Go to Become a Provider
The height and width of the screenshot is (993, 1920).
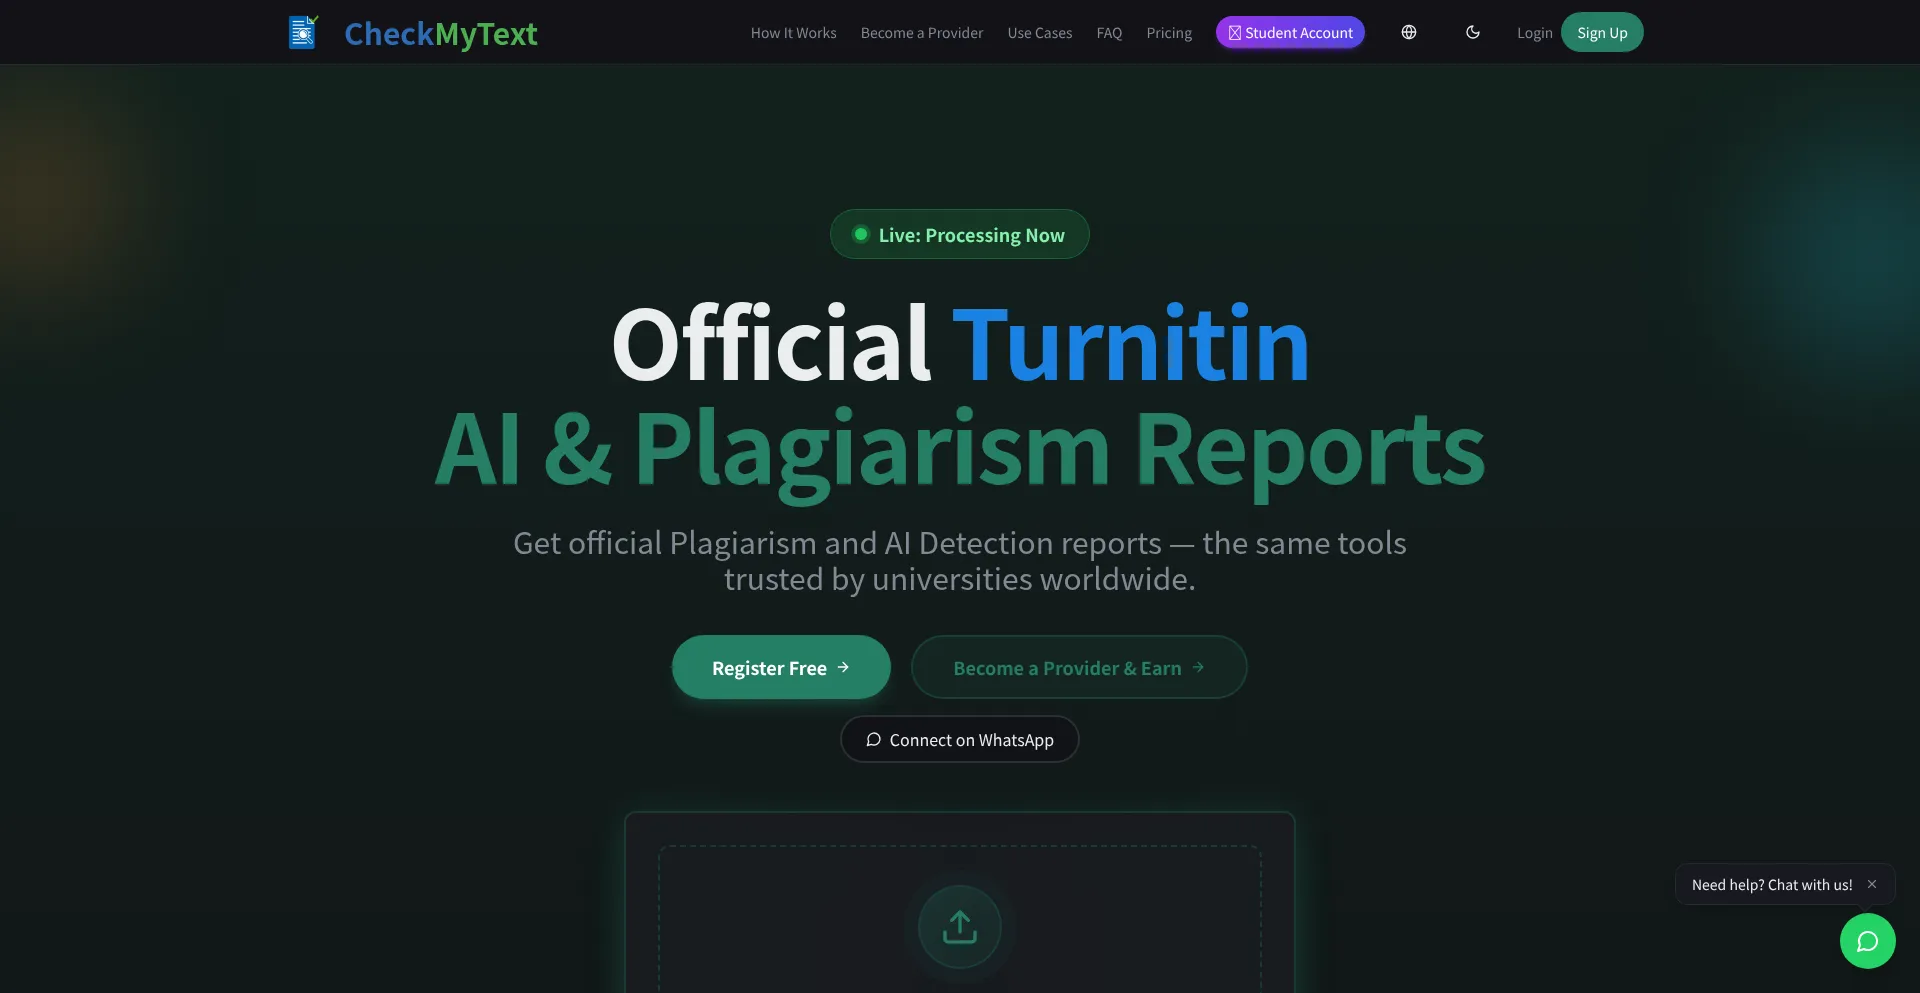click(x=922, y=33)
